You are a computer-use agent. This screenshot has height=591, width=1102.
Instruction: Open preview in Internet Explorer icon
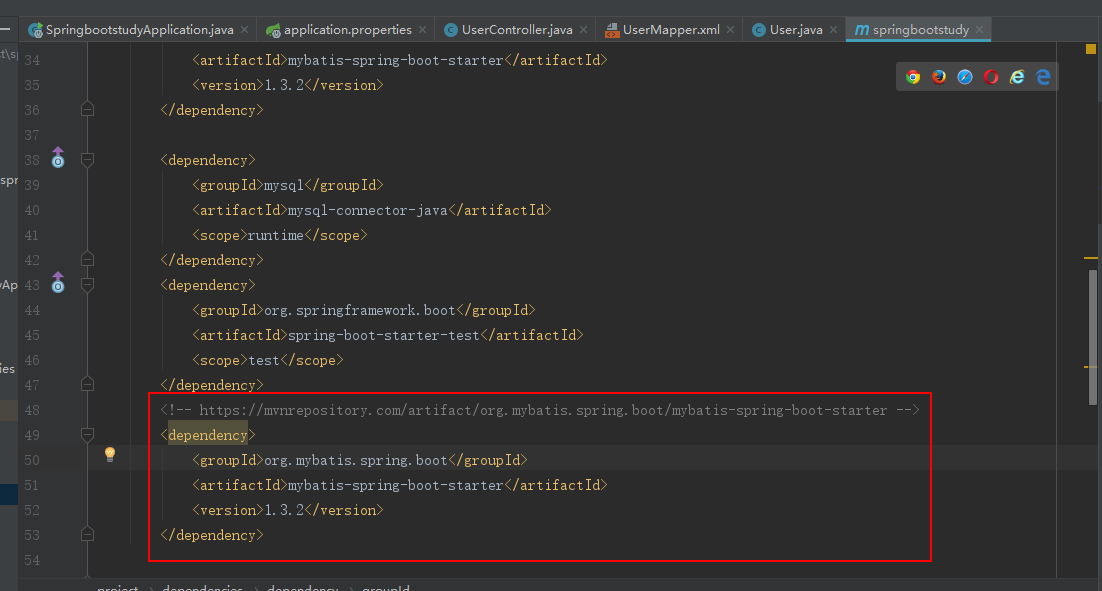1017,77
